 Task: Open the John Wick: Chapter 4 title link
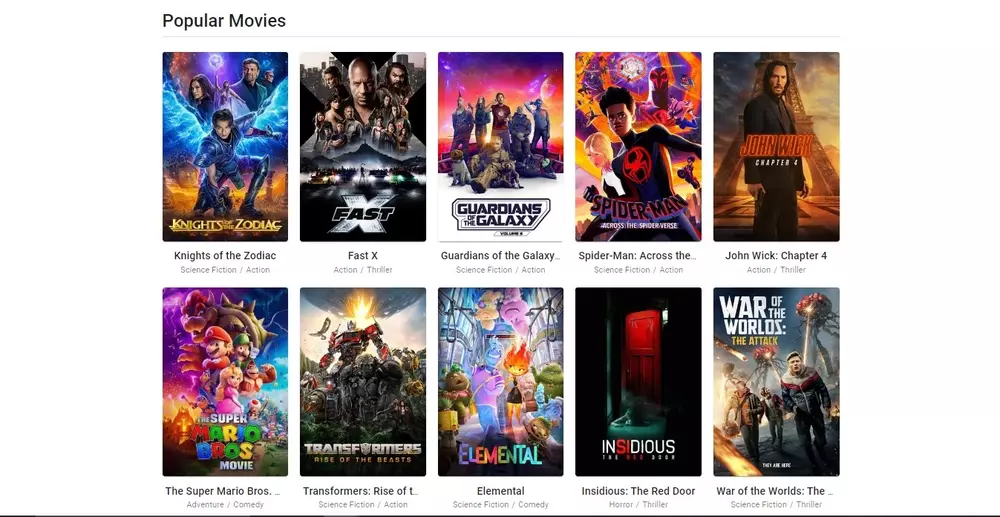(x=776, y=256)
